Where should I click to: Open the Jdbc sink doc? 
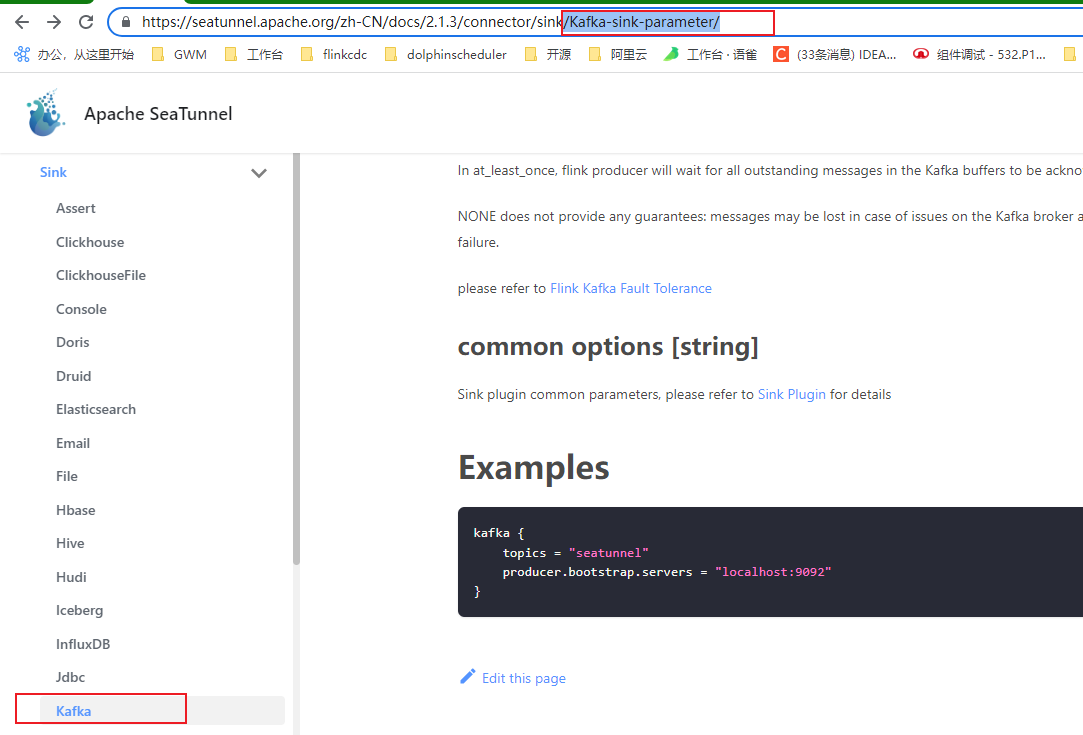[x=70, y=678]
